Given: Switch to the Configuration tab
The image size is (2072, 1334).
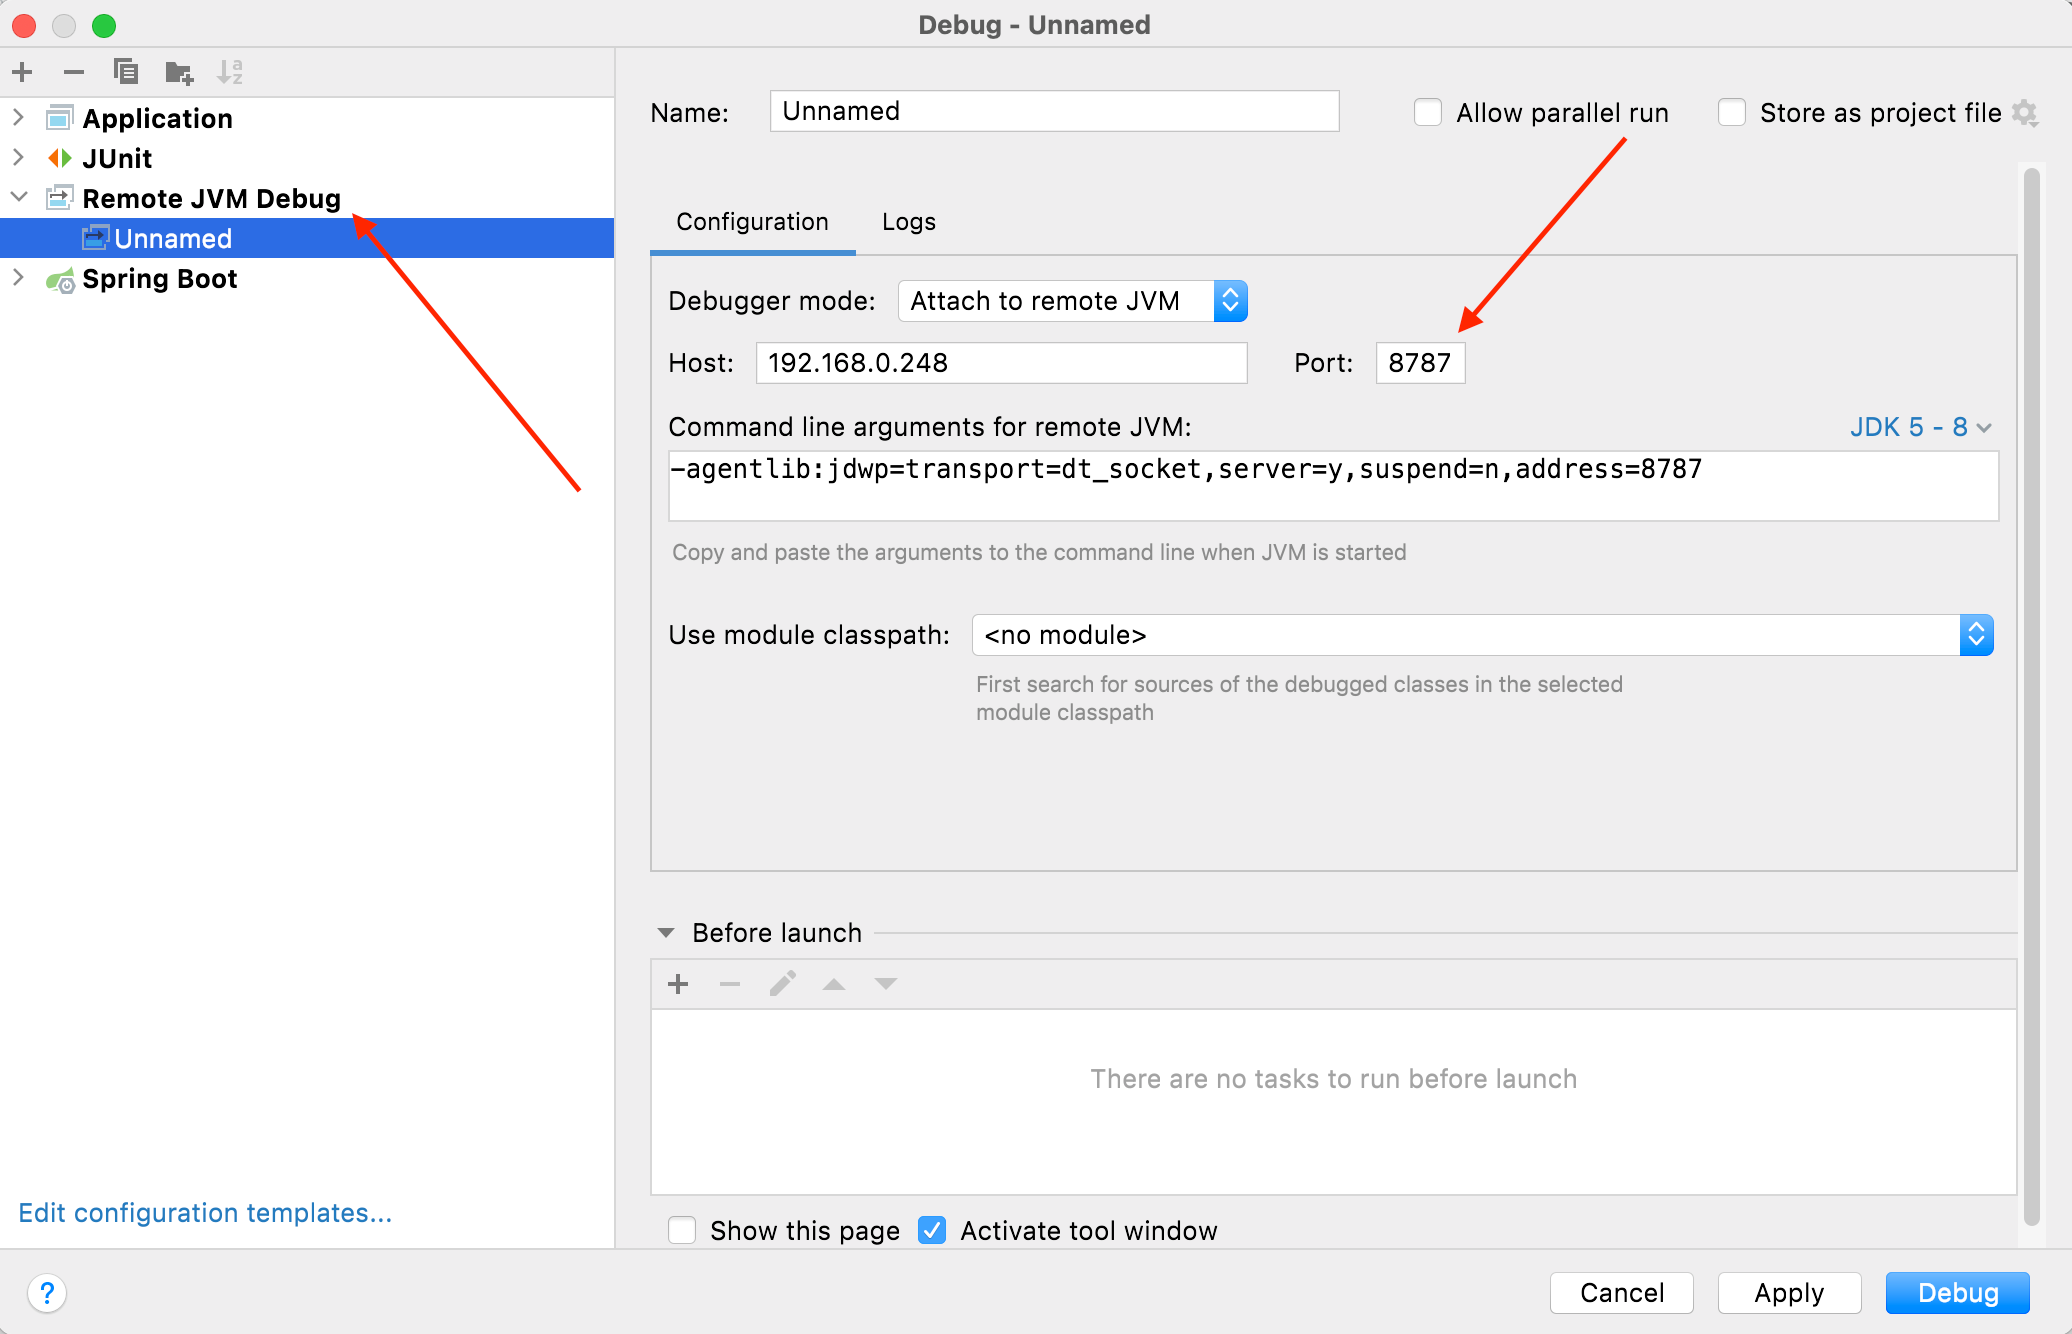Looking at the screenshot, I should pos(752,222).
